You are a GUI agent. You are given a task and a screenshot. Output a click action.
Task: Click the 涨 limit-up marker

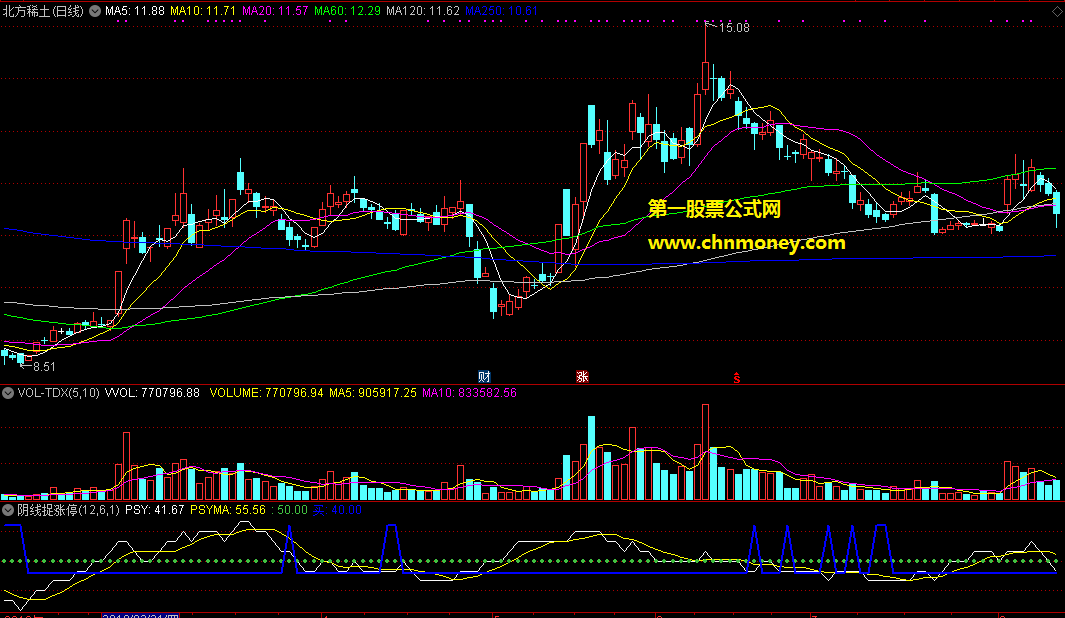[x=582, y=376]
